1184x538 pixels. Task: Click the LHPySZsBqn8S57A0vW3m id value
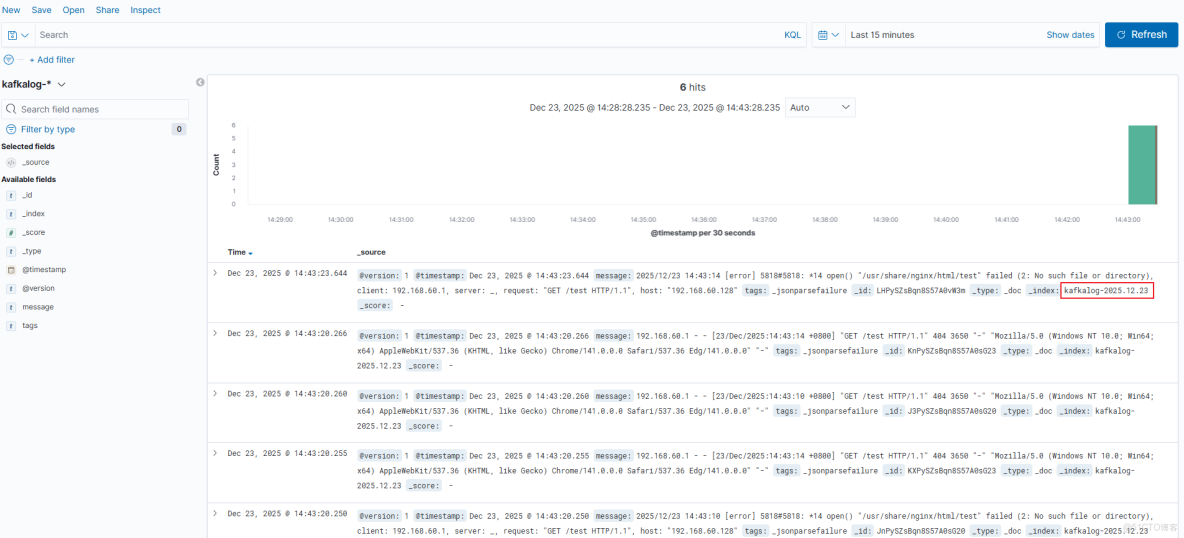click(920, 291)
